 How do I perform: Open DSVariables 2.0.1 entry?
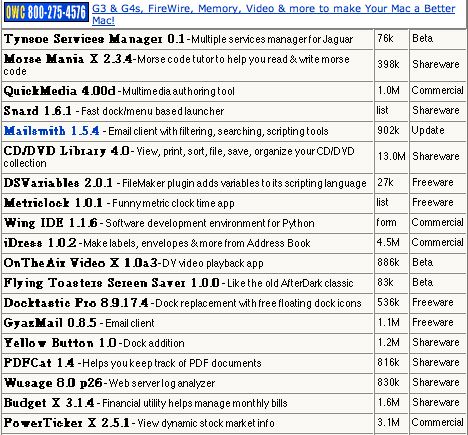tap(58, 183)
